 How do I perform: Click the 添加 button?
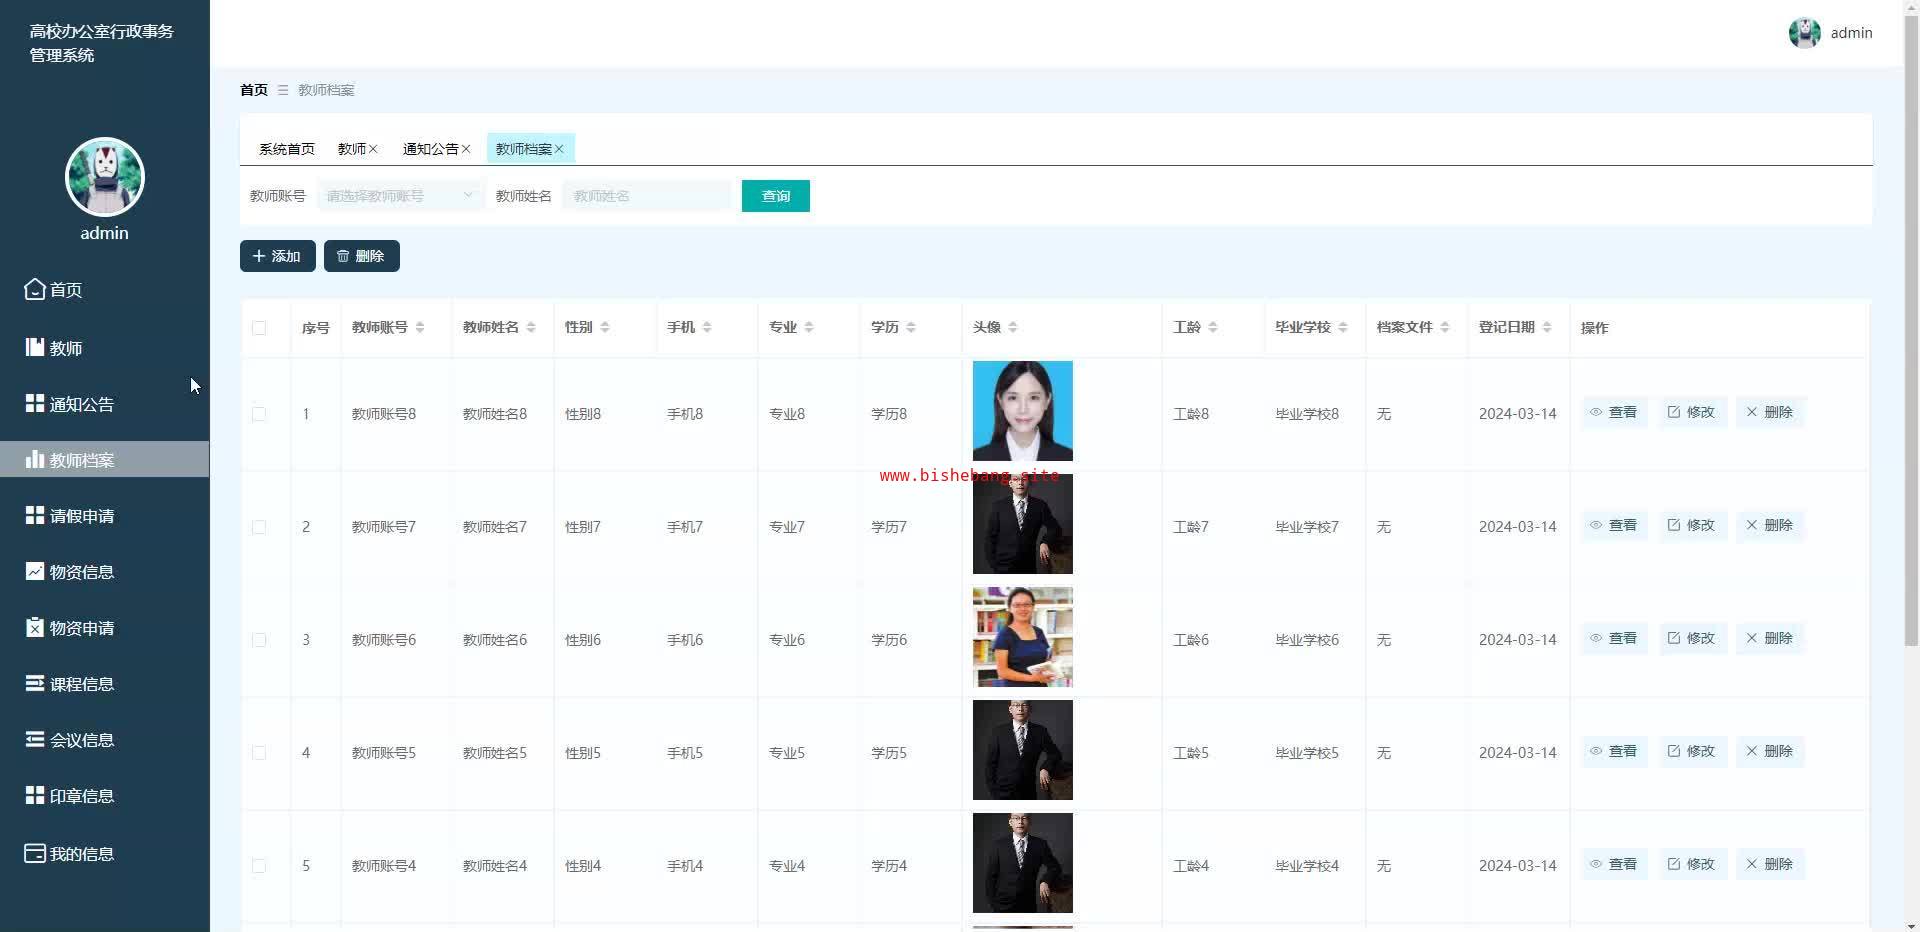point(277,256)
